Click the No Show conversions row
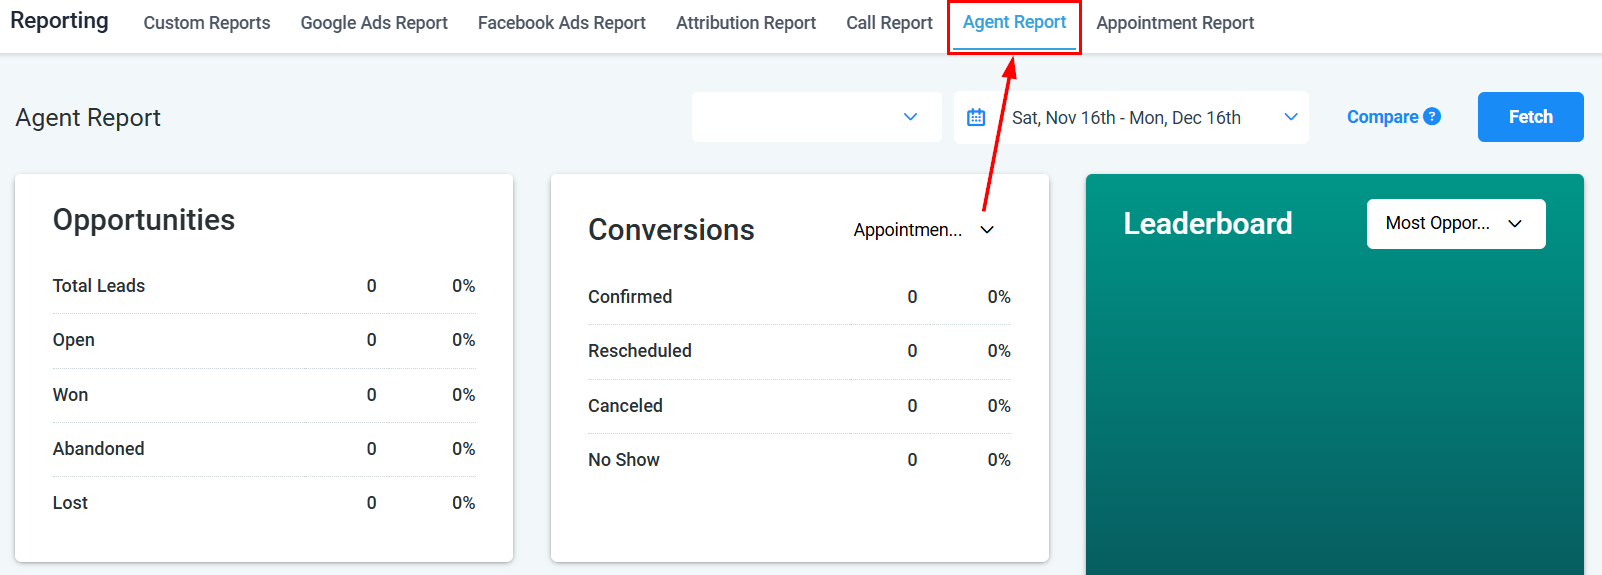The width and height of the screenshot is (1602, 575). 798,460
